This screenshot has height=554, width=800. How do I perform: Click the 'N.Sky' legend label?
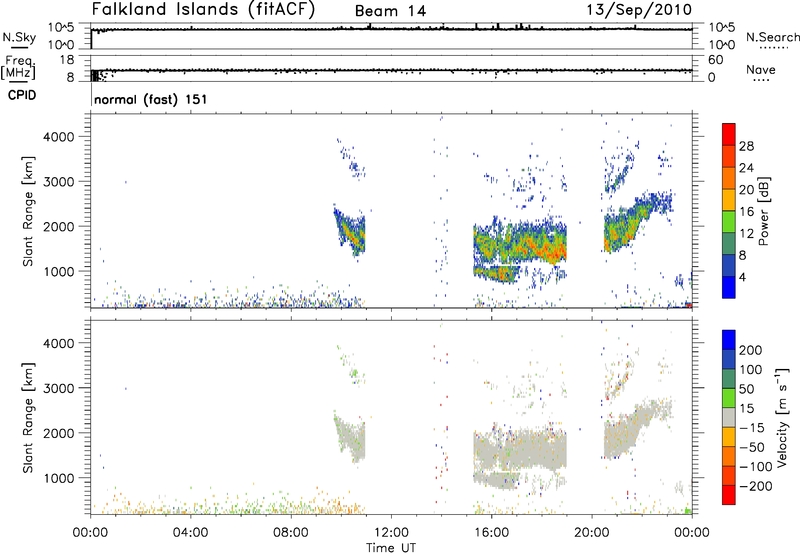(x=19, y=37)
